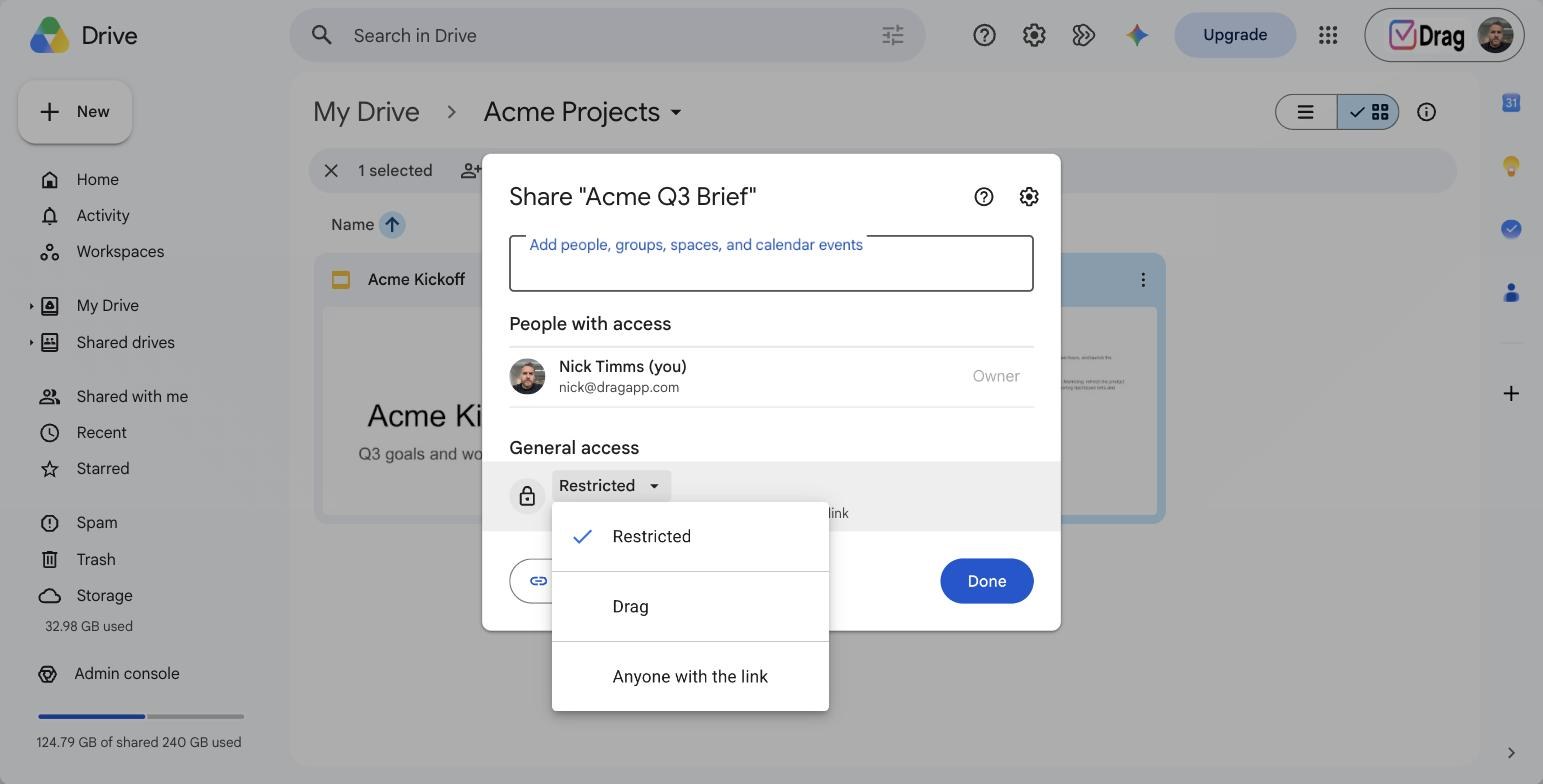Go to Shared with me
The width and height of the screenshot is (1543, 784).
[x=132, y=397]
